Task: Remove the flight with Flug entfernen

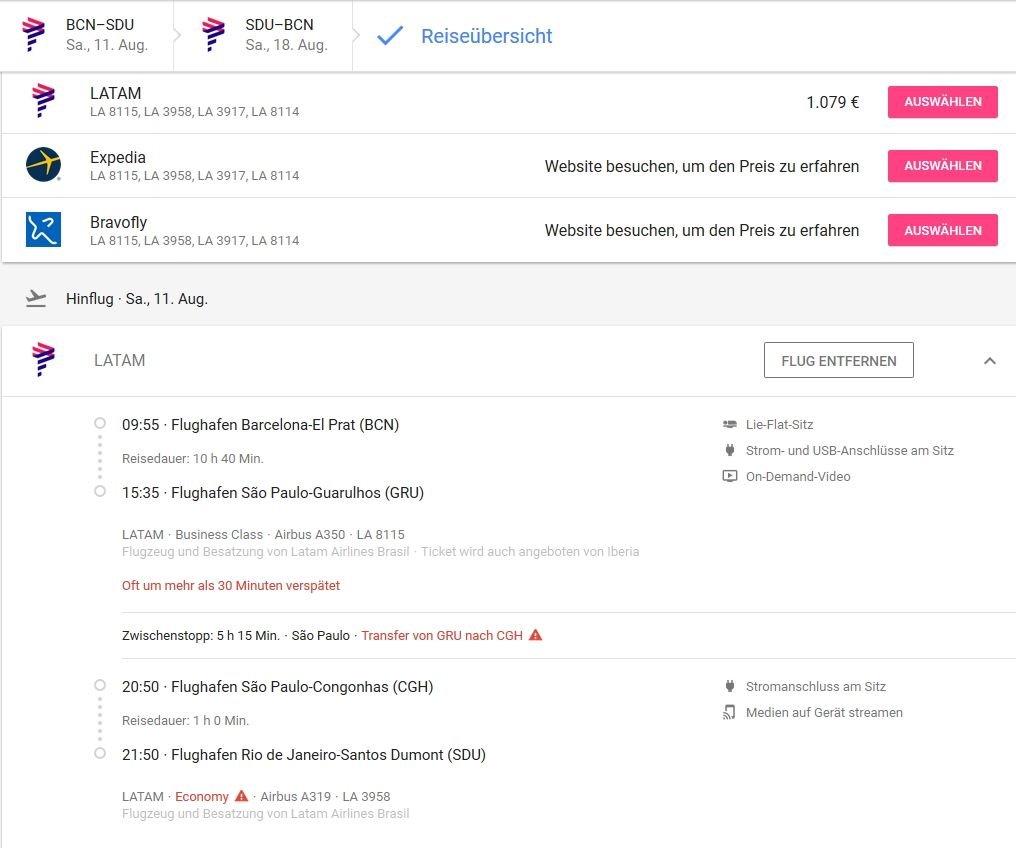Action: click(x=838, y=360)
